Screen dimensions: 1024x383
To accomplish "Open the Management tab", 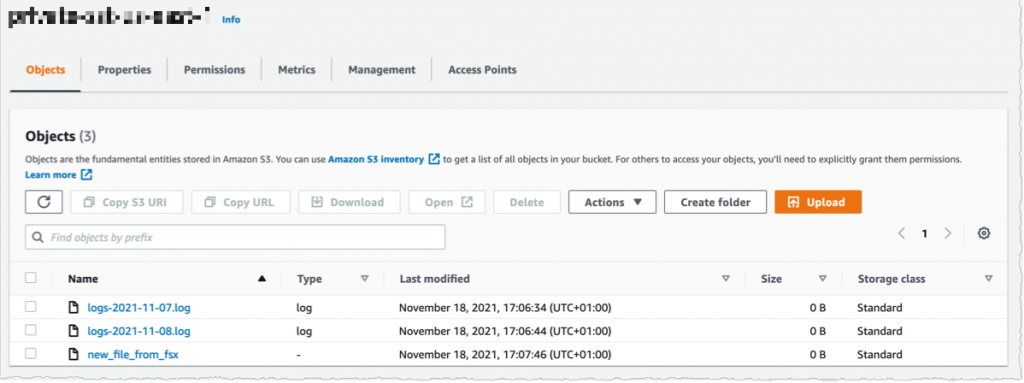I will tap(381, 69).
